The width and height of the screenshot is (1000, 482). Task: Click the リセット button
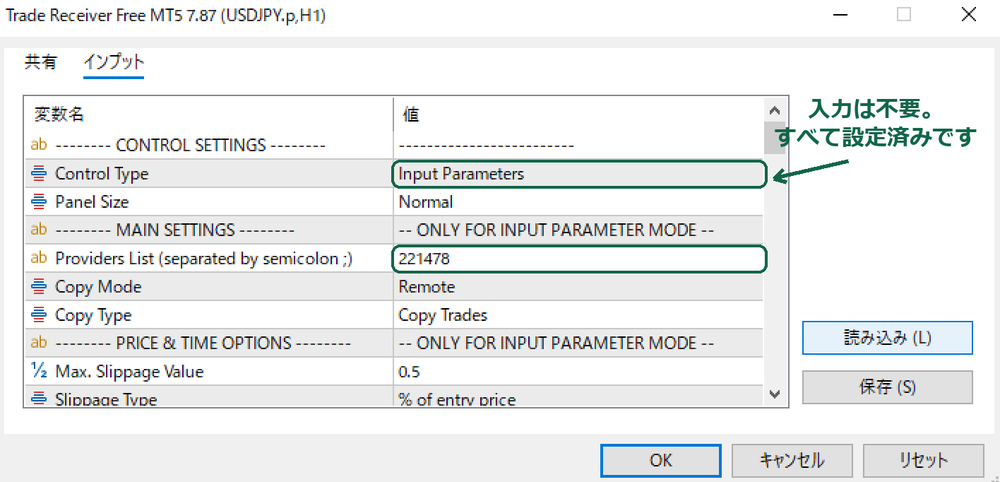(923, 460)
